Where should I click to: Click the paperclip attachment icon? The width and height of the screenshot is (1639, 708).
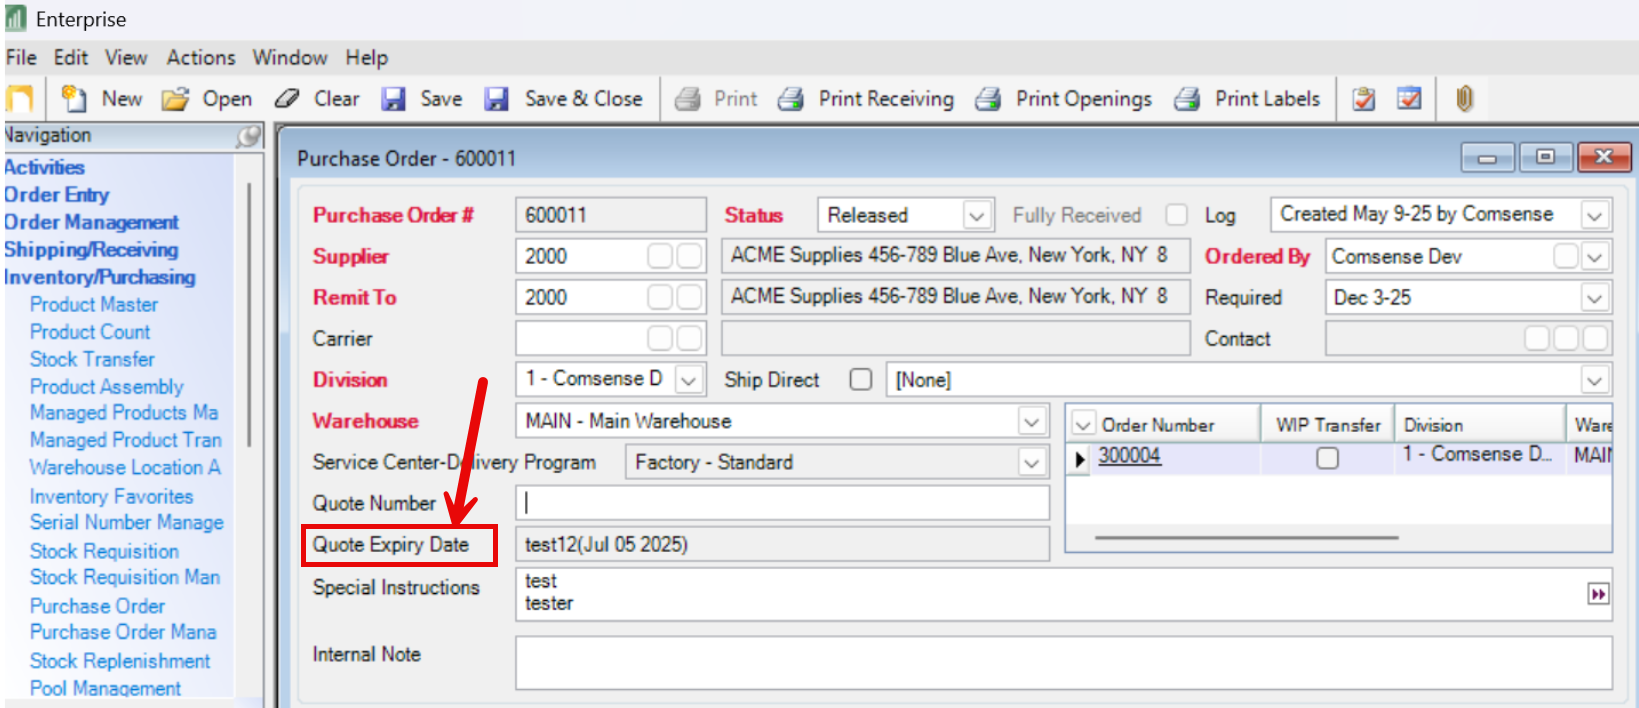[x=1464, y=98]
